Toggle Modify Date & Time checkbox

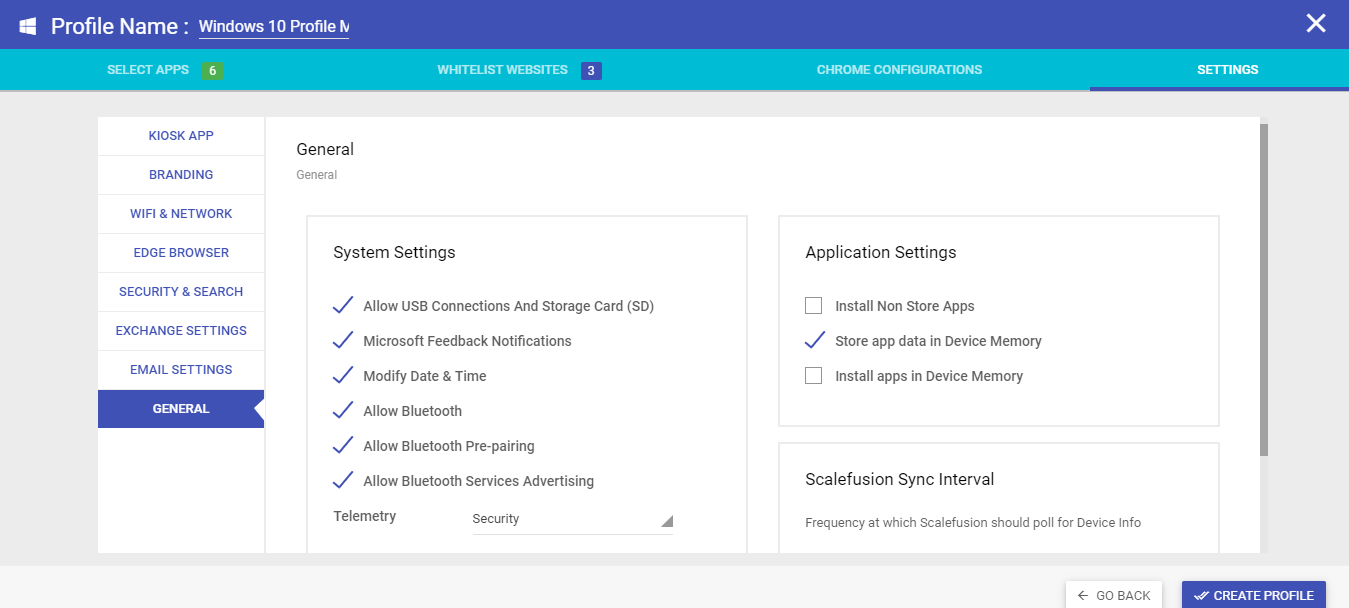click(343, 376)
